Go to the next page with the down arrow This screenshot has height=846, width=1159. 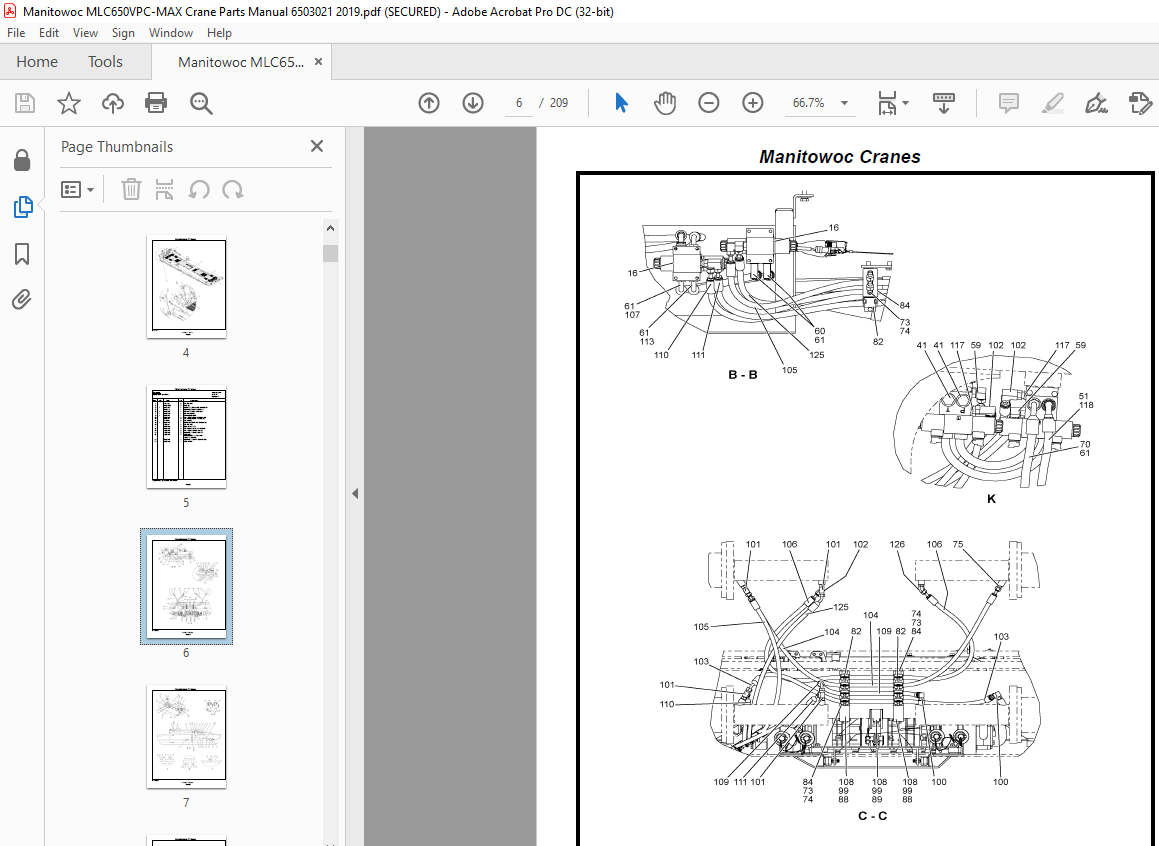(x=473, y=103)
